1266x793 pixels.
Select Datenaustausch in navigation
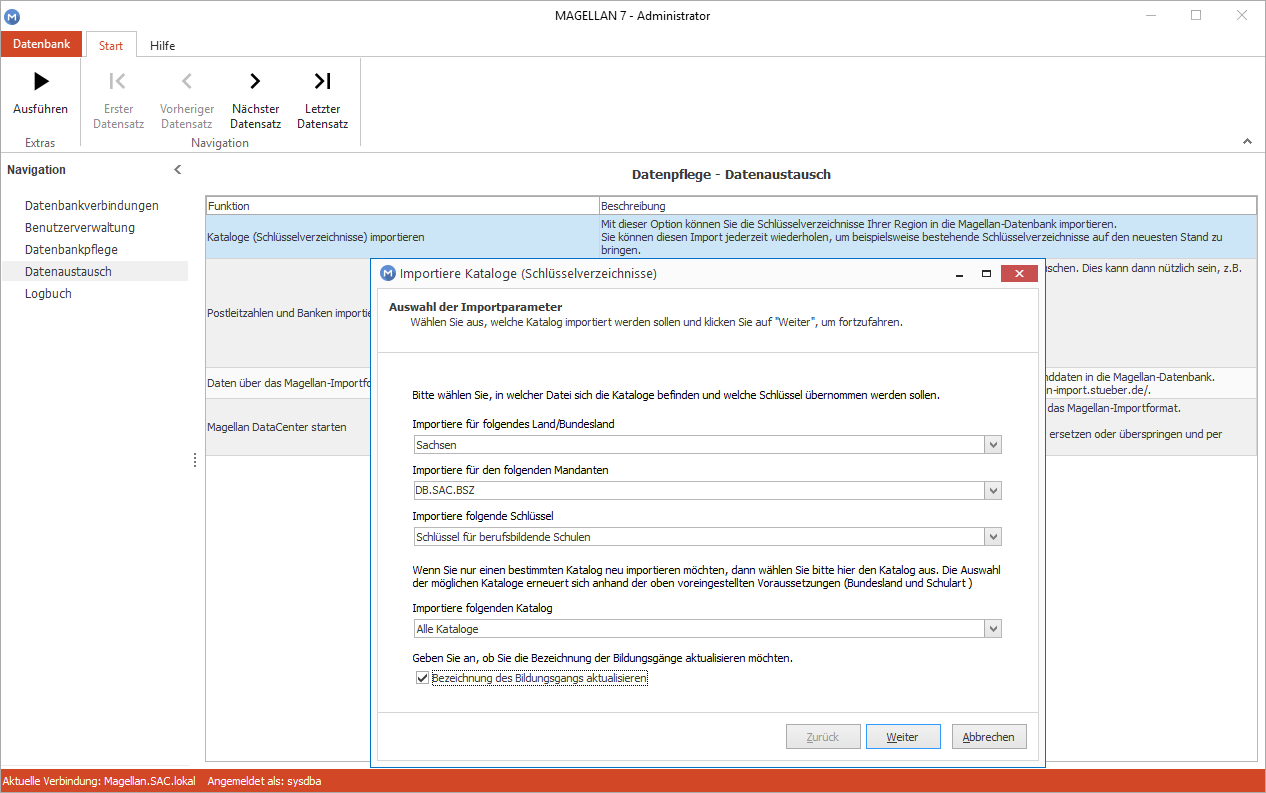click(94, 271)
